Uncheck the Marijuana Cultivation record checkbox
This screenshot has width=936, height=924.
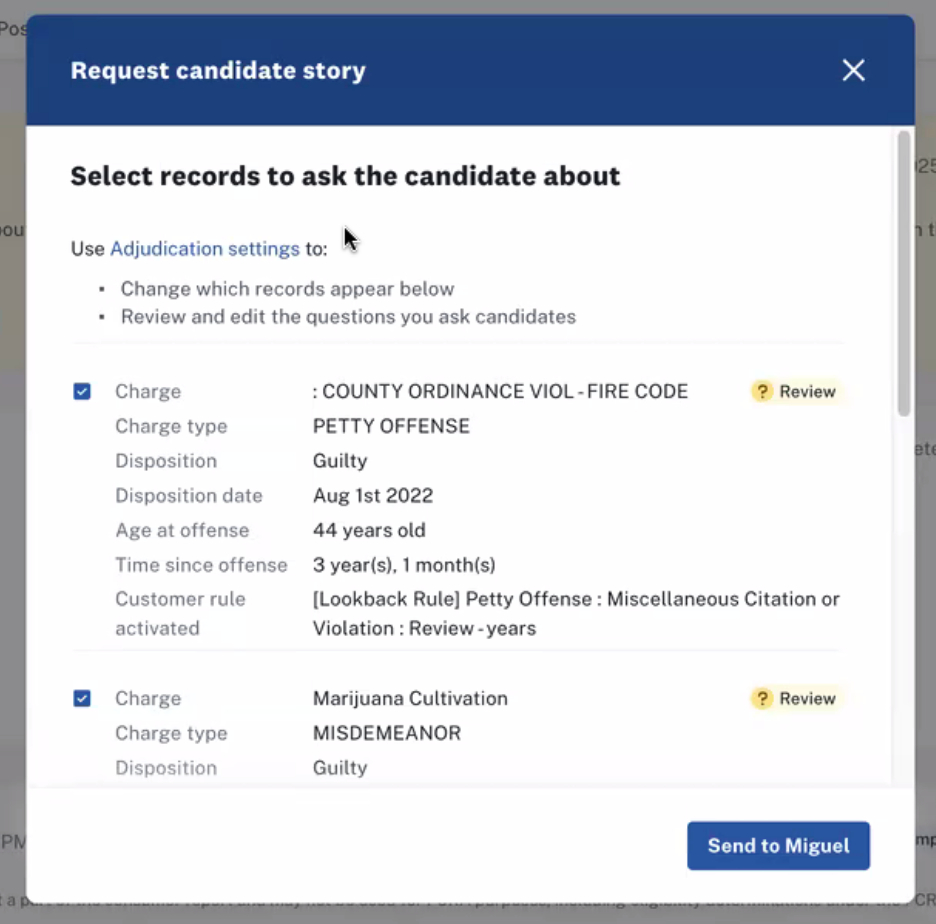pyautogui.click(x=82, y=699)
